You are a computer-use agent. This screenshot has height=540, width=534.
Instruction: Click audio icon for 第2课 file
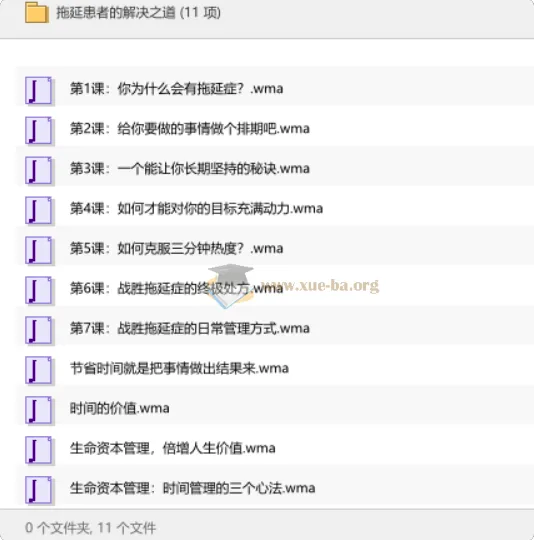[39, 131]
